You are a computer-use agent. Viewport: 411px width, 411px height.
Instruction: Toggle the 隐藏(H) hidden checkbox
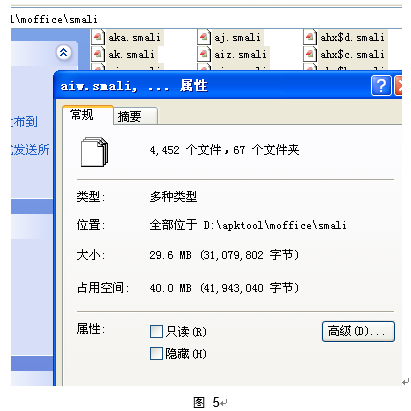[x=156, y=354]
